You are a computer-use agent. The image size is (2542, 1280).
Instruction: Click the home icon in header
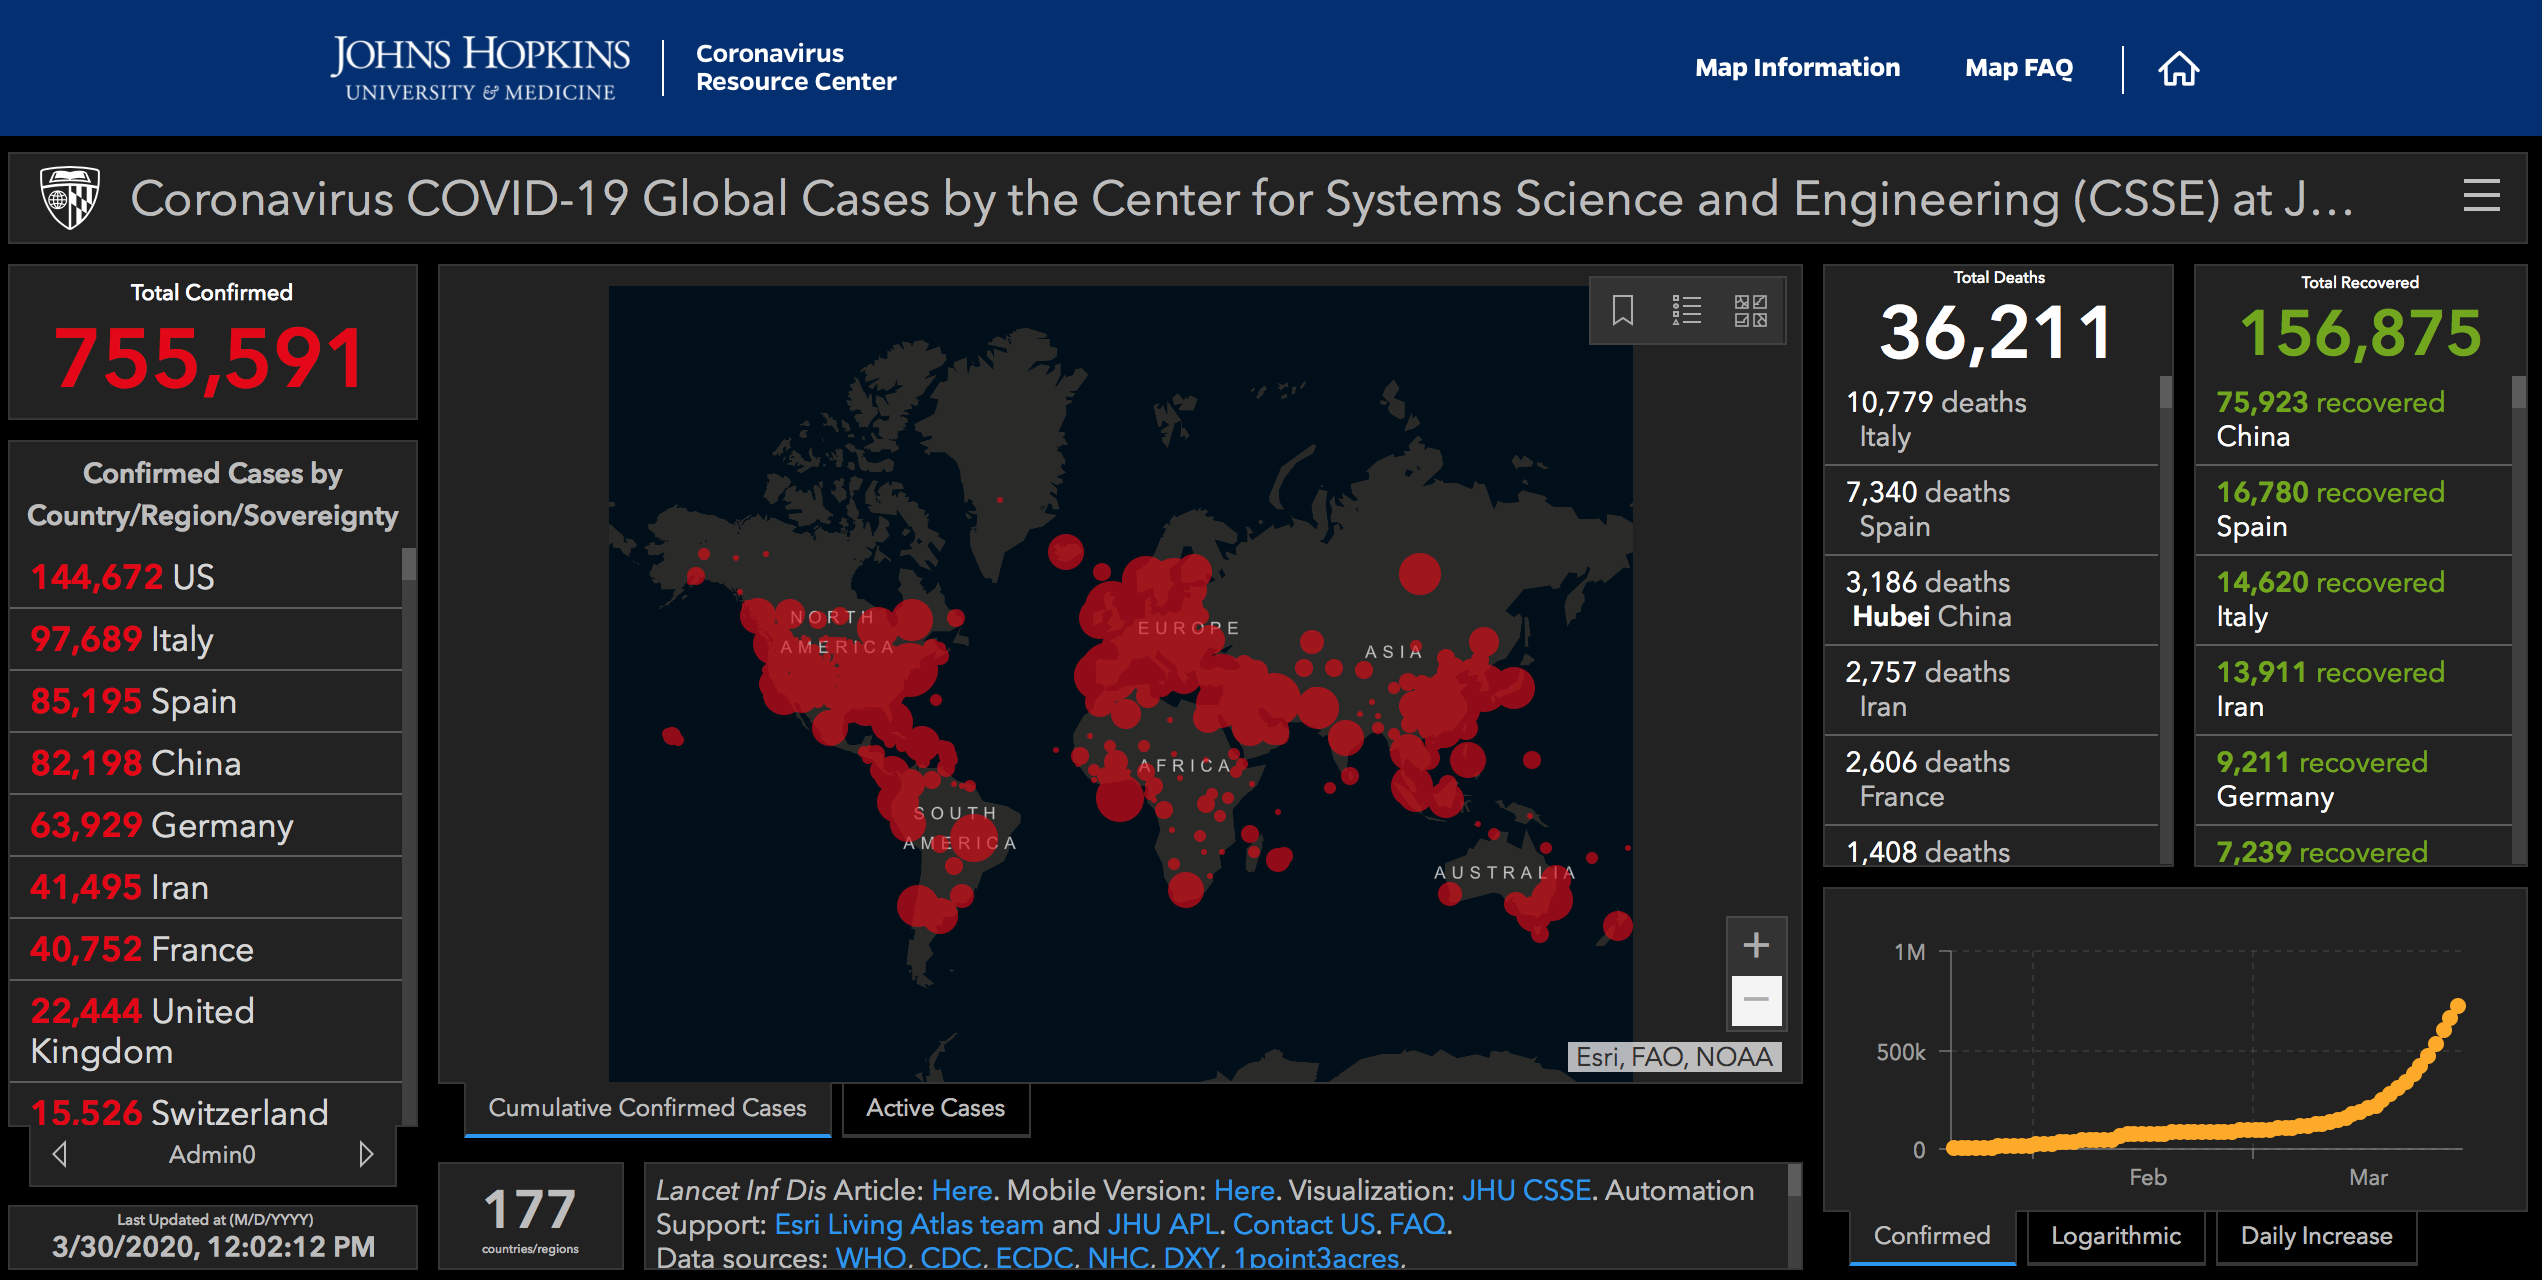click(2178, 69)
